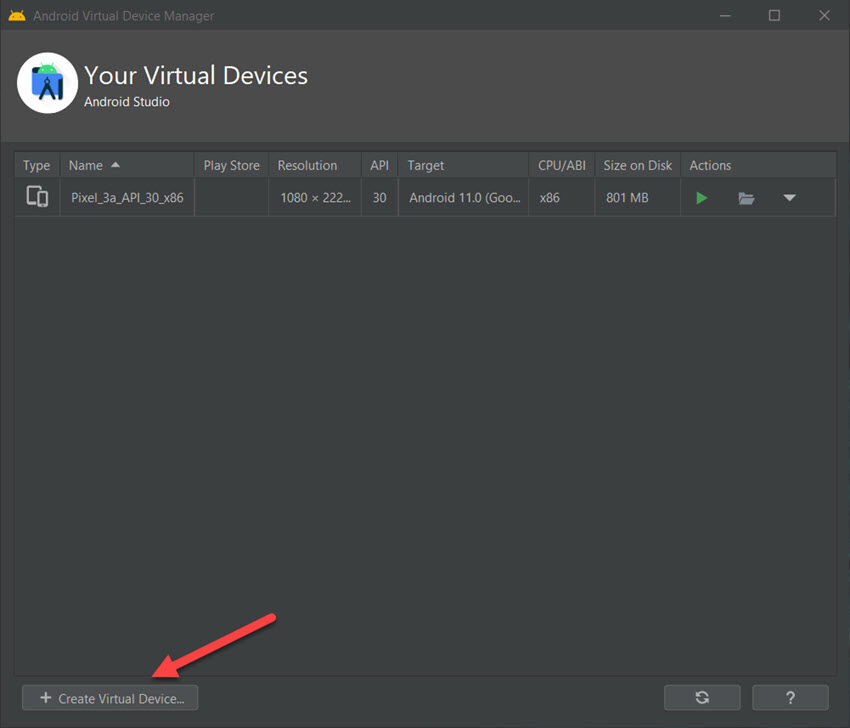Expand the Actions dropdown for Pixel_3a

(x=790, y=197)
